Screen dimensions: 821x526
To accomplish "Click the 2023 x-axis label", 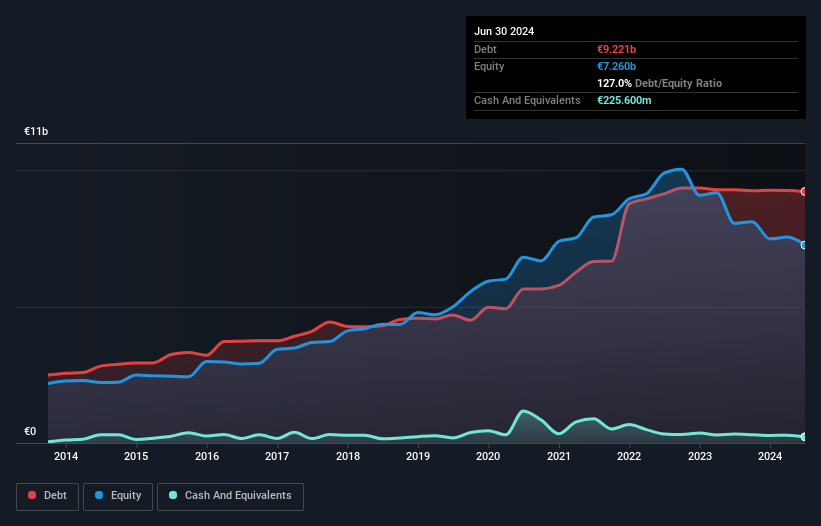I will pyautogui.click(x=700, y=456).
